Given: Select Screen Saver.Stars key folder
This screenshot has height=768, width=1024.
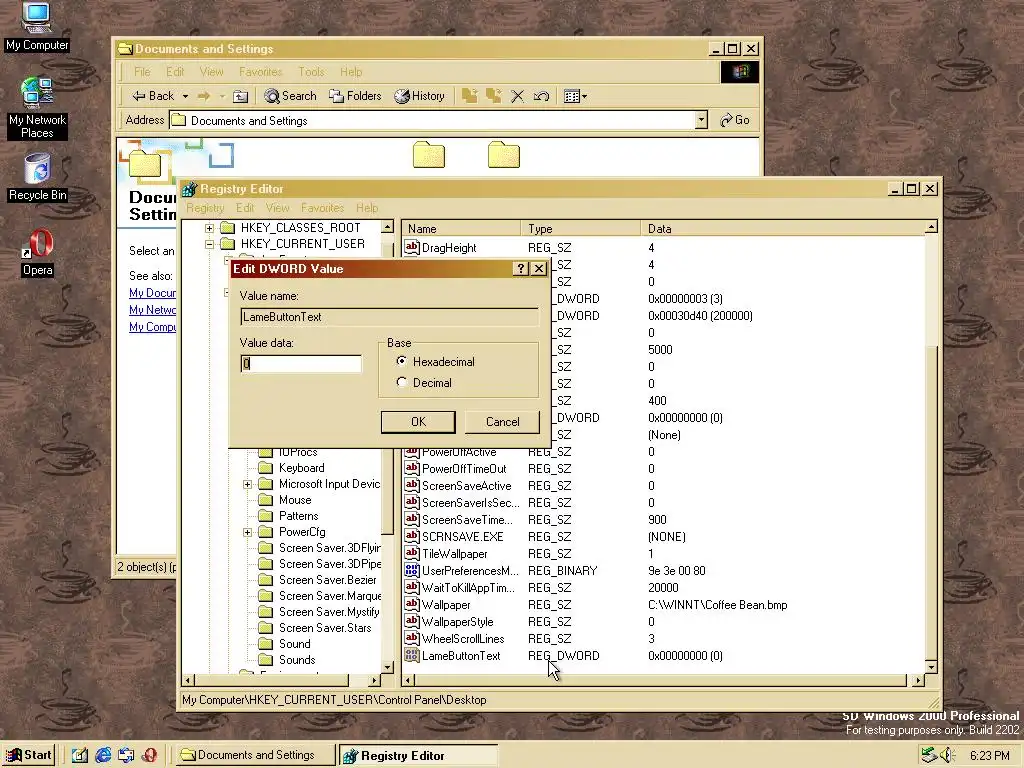Looking at the screenshot, I should click(x=315, y=628).
